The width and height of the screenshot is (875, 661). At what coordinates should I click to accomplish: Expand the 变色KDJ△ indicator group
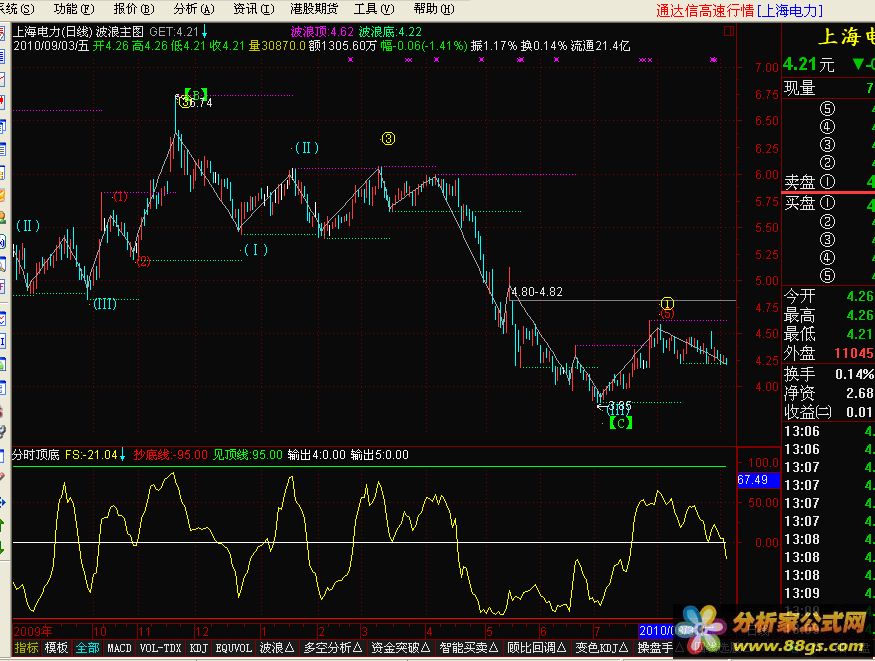602,648
